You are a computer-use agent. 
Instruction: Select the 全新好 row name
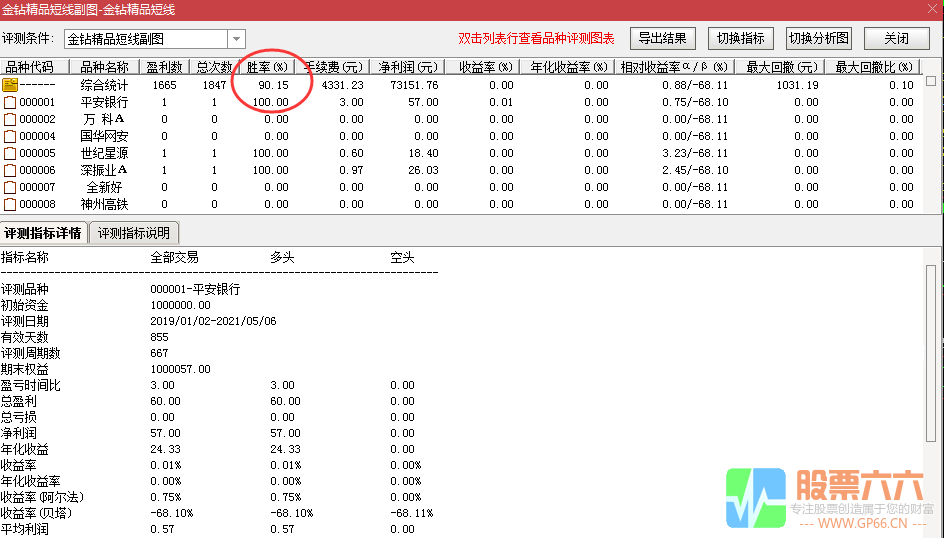pos(105,187)
